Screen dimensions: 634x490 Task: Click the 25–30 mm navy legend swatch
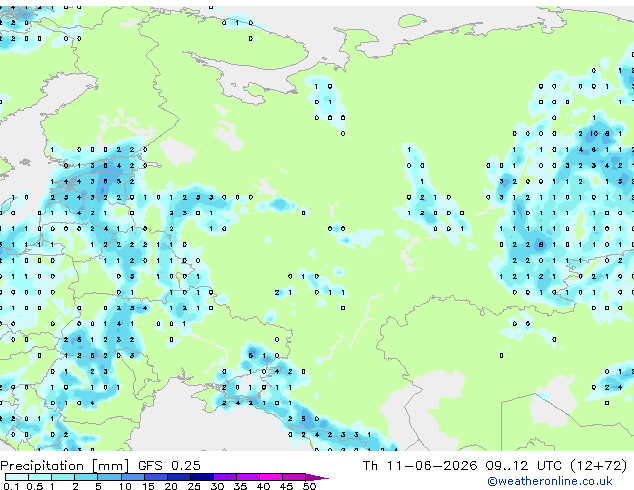point(201,477)
